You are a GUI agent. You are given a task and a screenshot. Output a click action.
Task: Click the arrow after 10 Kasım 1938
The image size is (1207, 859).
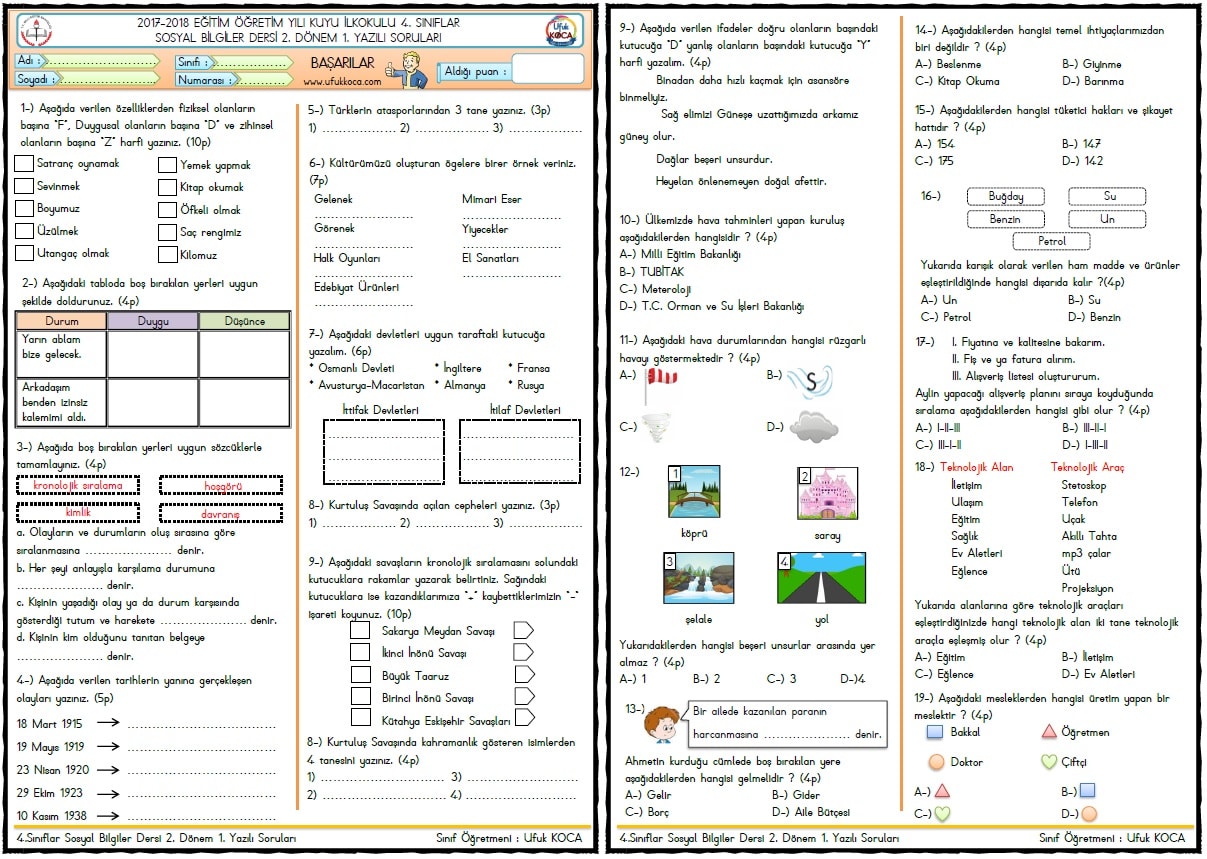[109, 816]
